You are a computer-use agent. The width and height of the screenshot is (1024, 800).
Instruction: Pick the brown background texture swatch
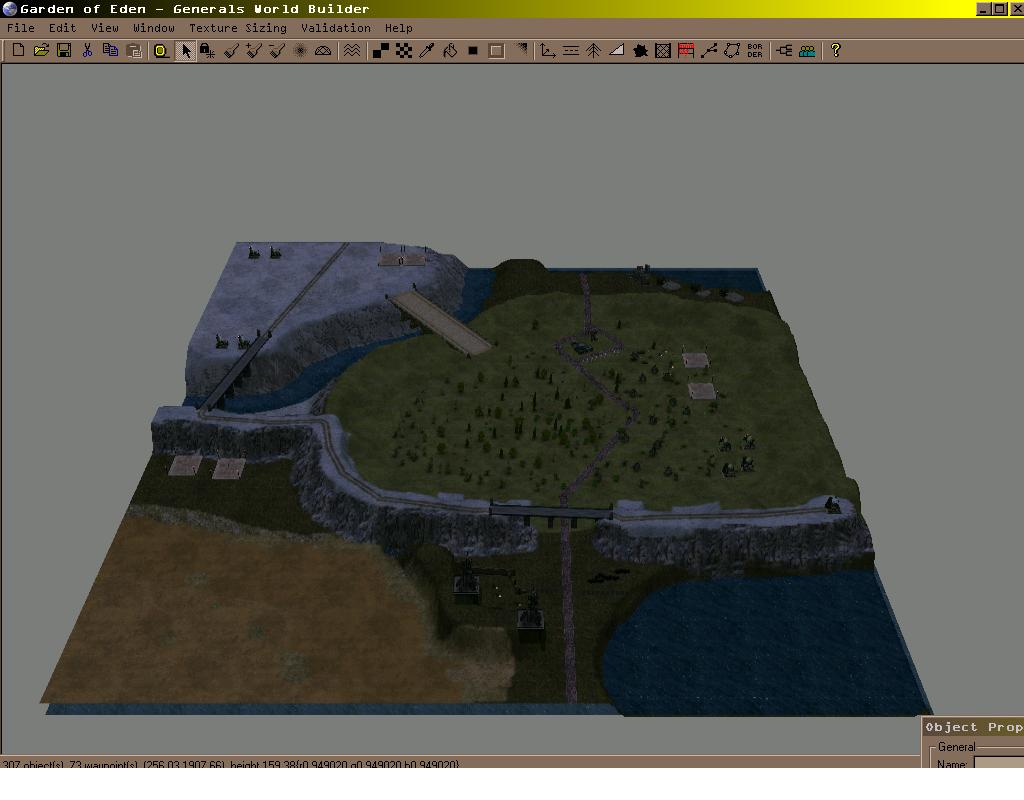tap(496, 50)
